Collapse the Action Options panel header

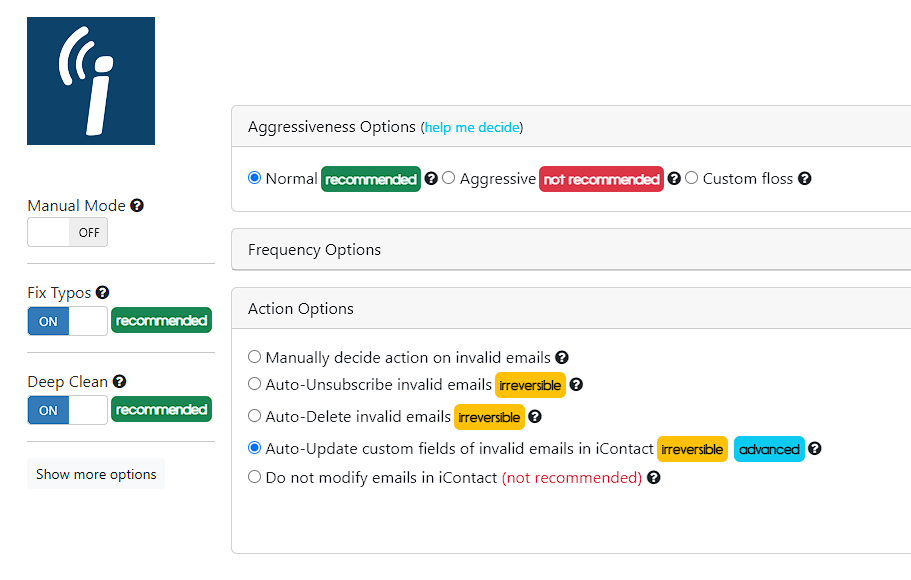click(571, 309)
